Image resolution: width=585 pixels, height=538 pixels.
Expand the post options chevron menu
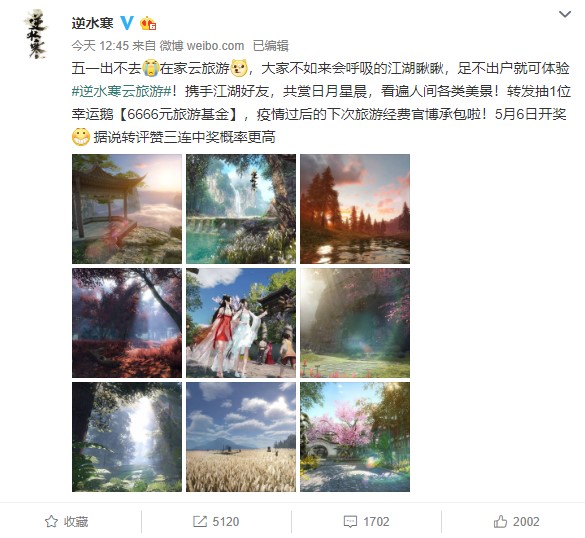565,15
